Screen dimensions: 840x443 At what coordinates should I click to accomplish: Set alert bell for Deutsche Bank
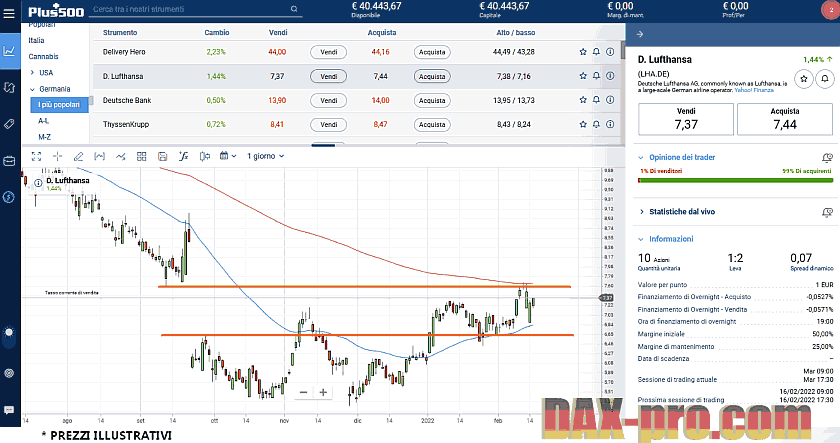(x=596, y=100)
